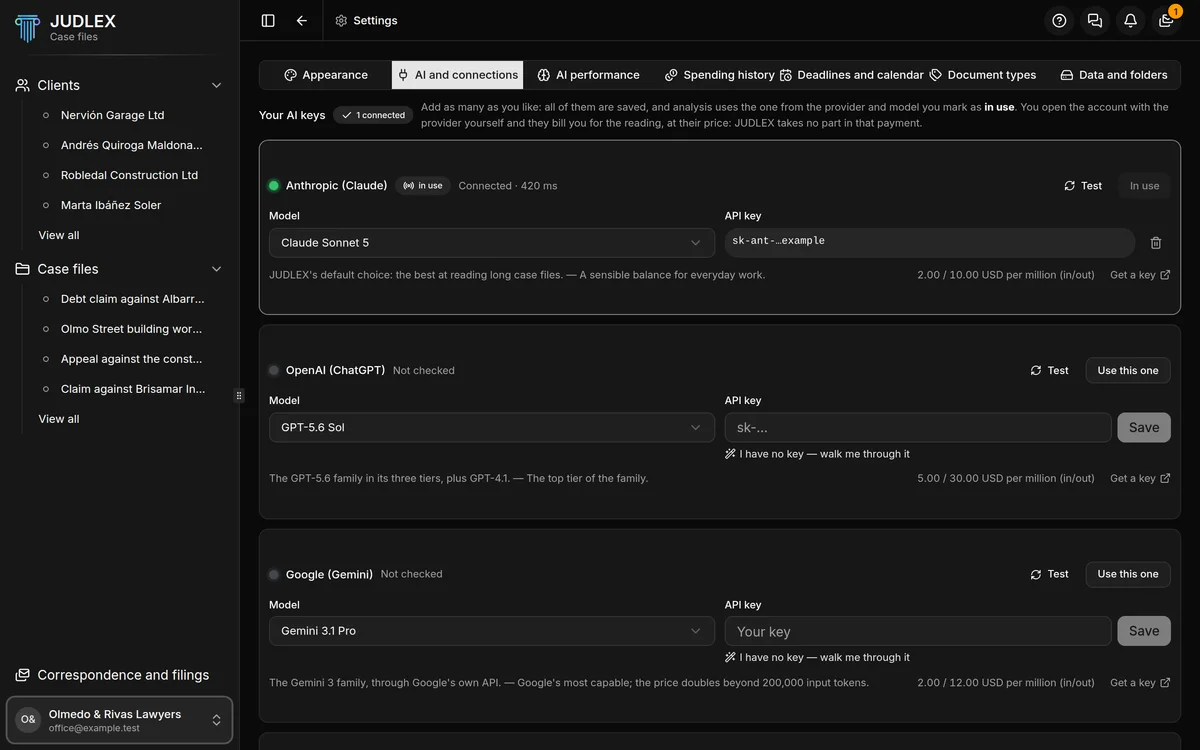Click the Google Gemini grey status dot
The height and width of the screenshot is (750, 1200).
point(274,574)
